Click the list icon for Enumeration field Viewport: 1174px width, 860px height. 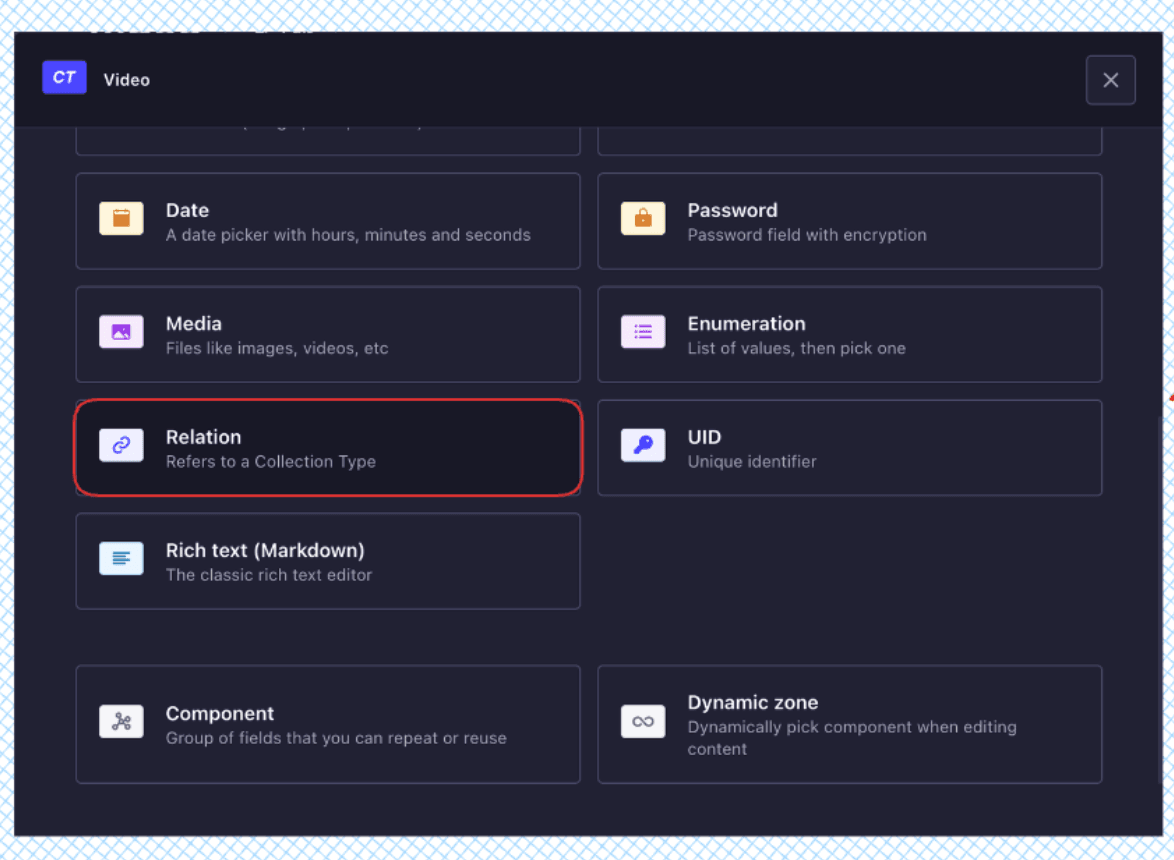click(x=643, y=332)
